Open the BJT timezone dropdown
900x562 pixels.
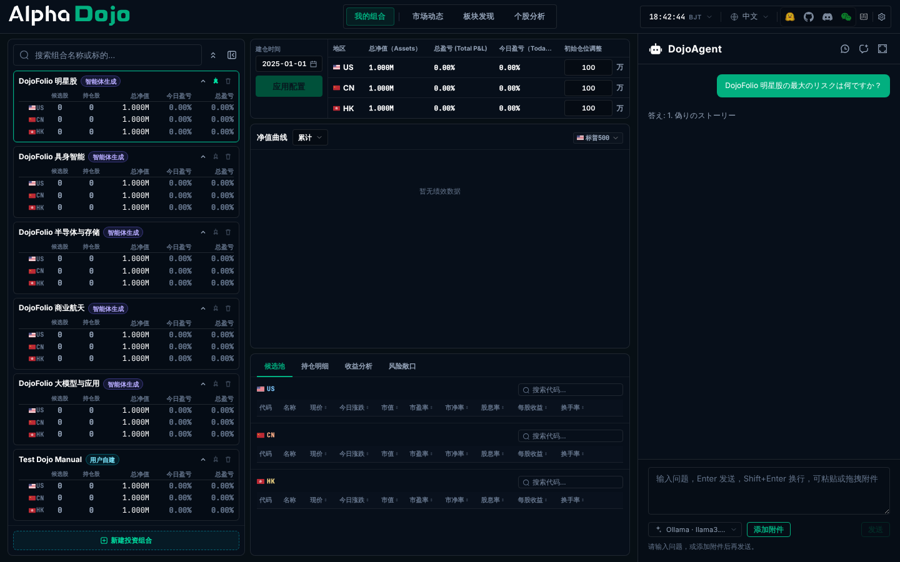click(680, 17)
